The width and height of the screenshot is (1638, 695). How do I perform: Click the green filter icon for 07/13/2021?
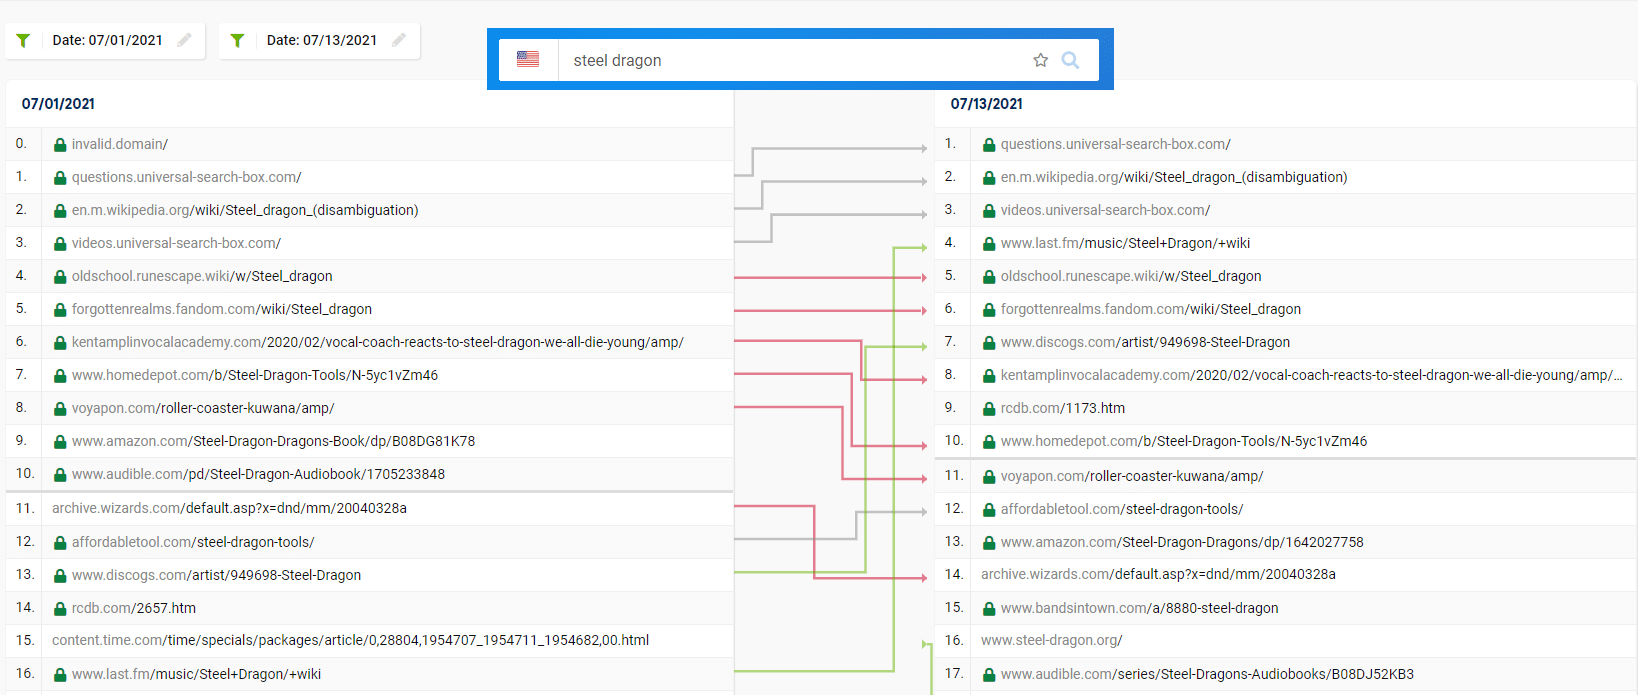tap(237, 41)
